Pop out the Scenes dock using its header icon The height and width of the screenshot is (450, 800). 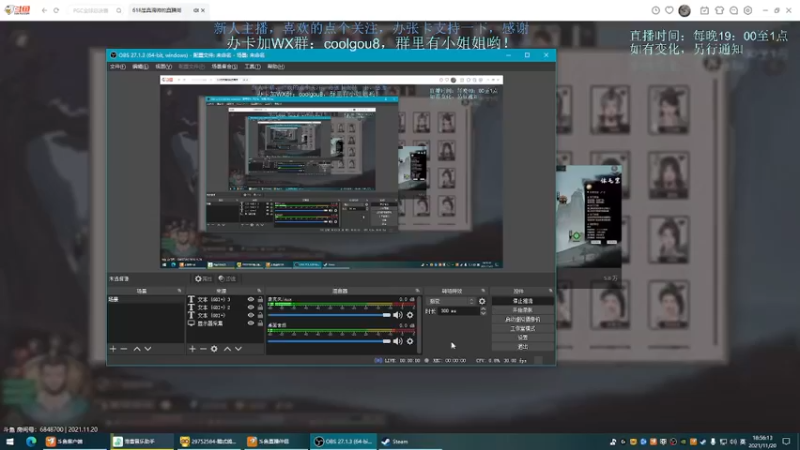coord(179,291)
